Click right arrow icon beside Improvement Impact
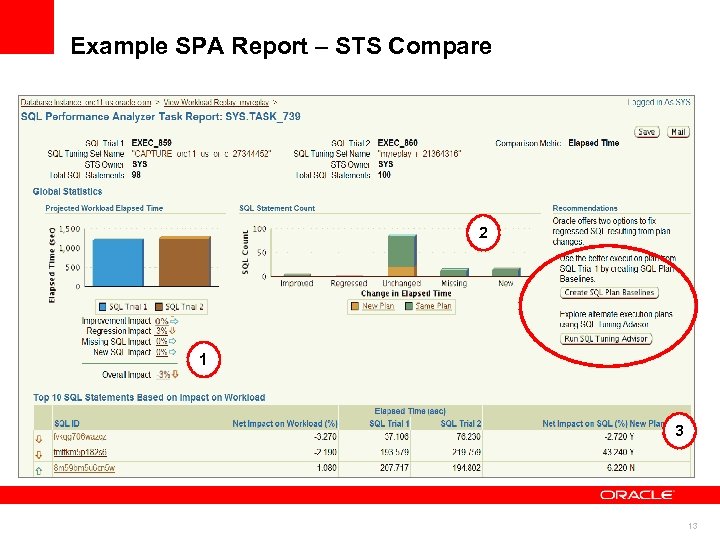Image resolution: width=720 pixels, height=540 pixels. coord(174,321)
